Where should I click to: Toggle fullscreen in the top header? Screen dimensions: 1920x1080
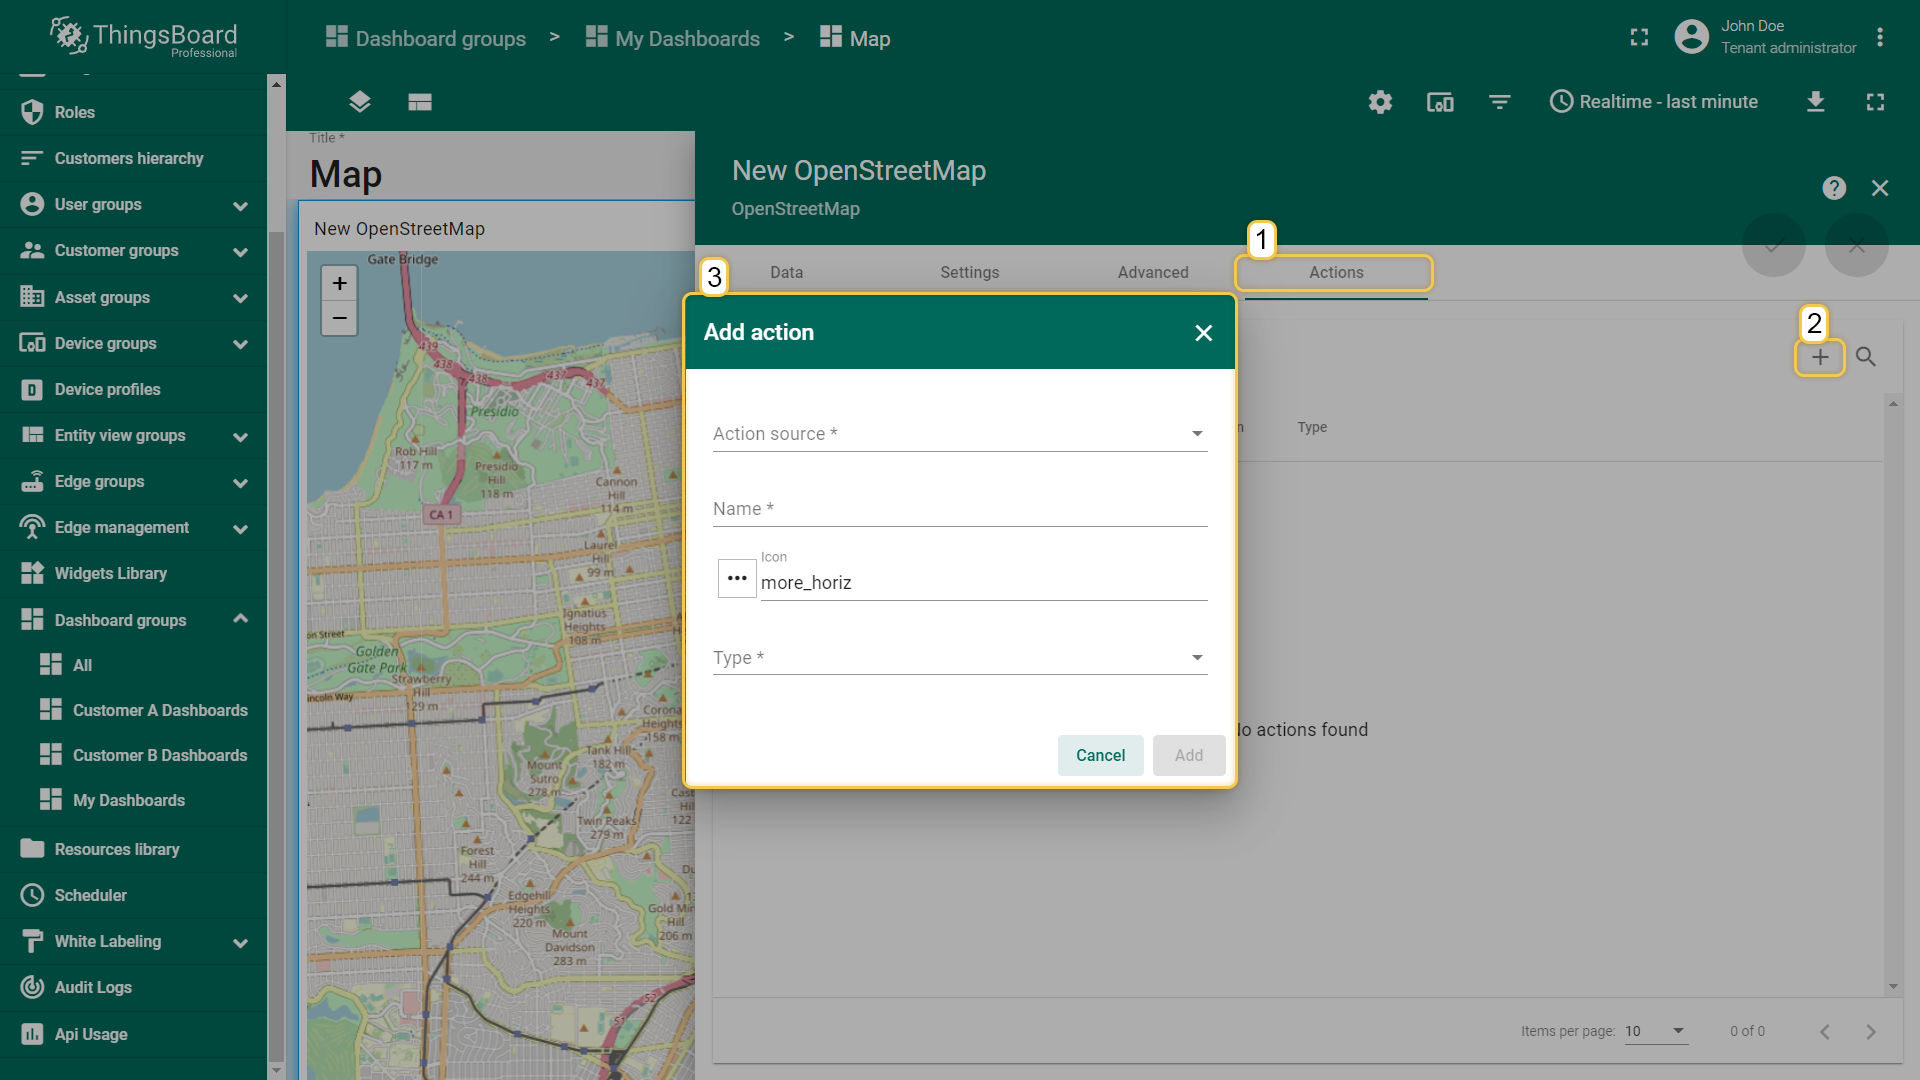tap(1639, 37)
